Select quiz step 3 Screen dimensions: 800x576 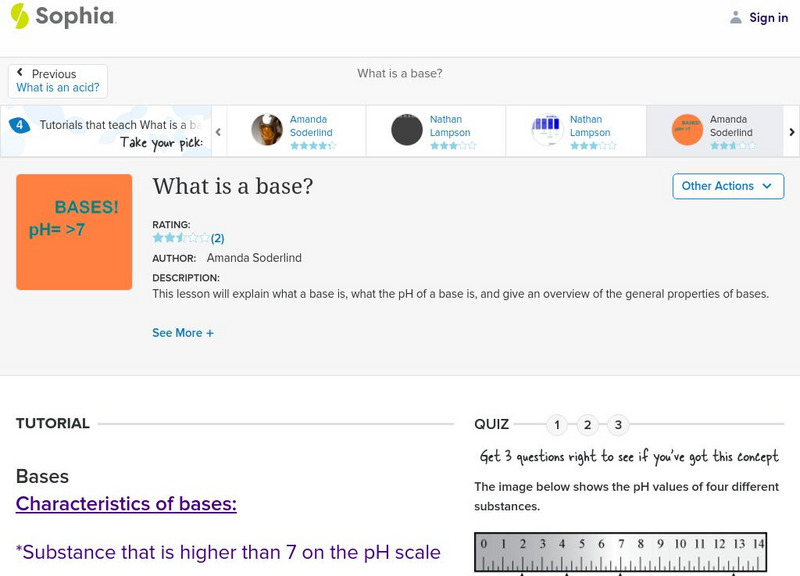pos(620,424)
